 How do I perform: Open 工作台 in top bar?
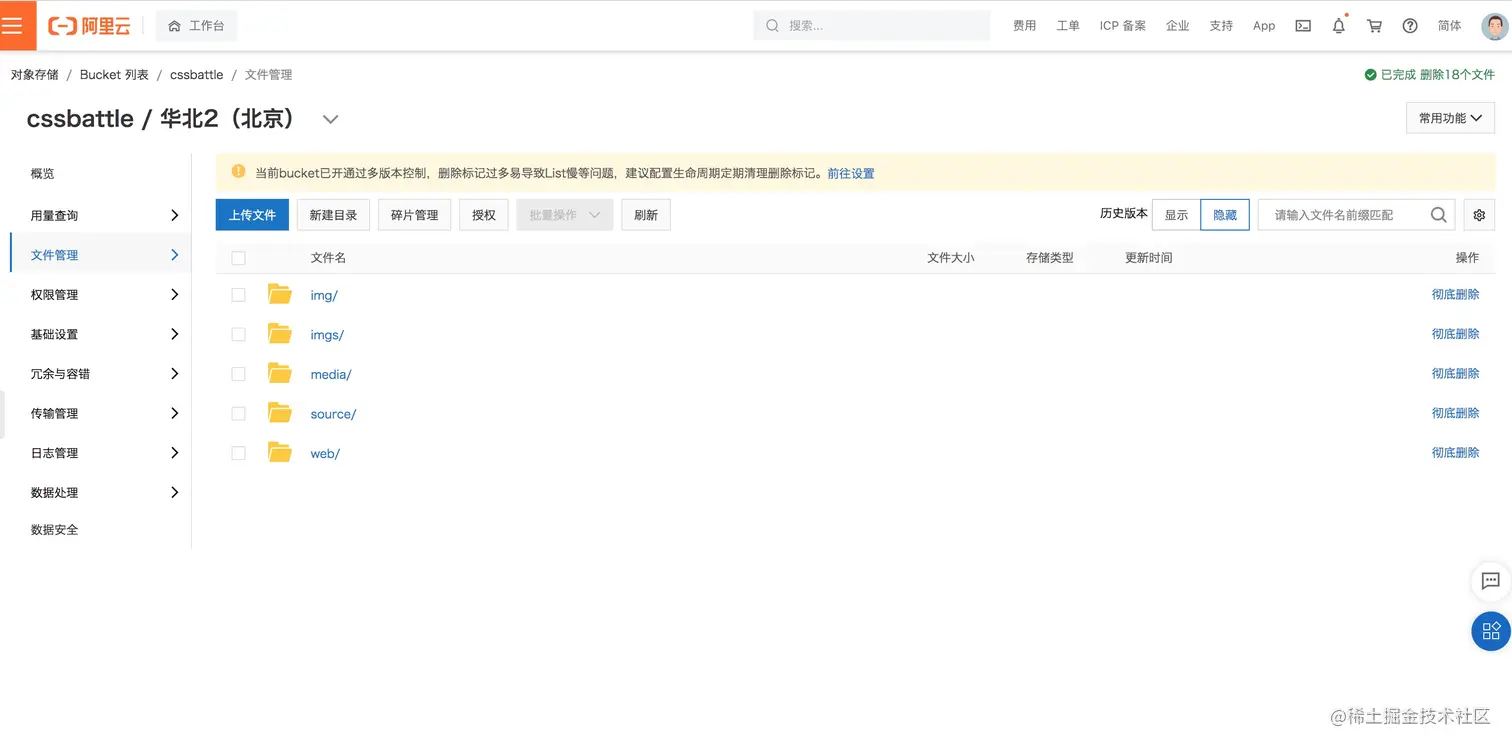[x=196, y=25]
